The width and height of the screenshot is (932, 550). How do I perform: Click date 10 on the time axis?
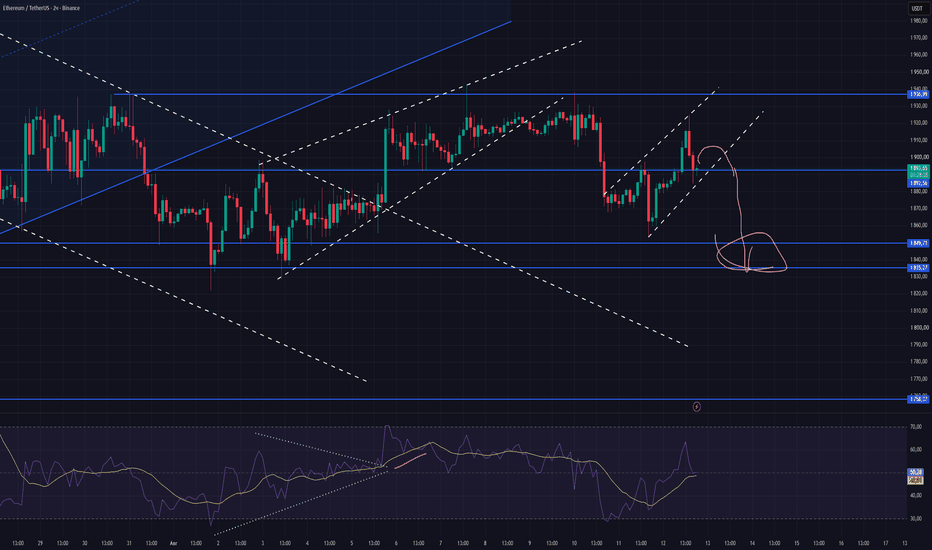(x=574, y=543)
